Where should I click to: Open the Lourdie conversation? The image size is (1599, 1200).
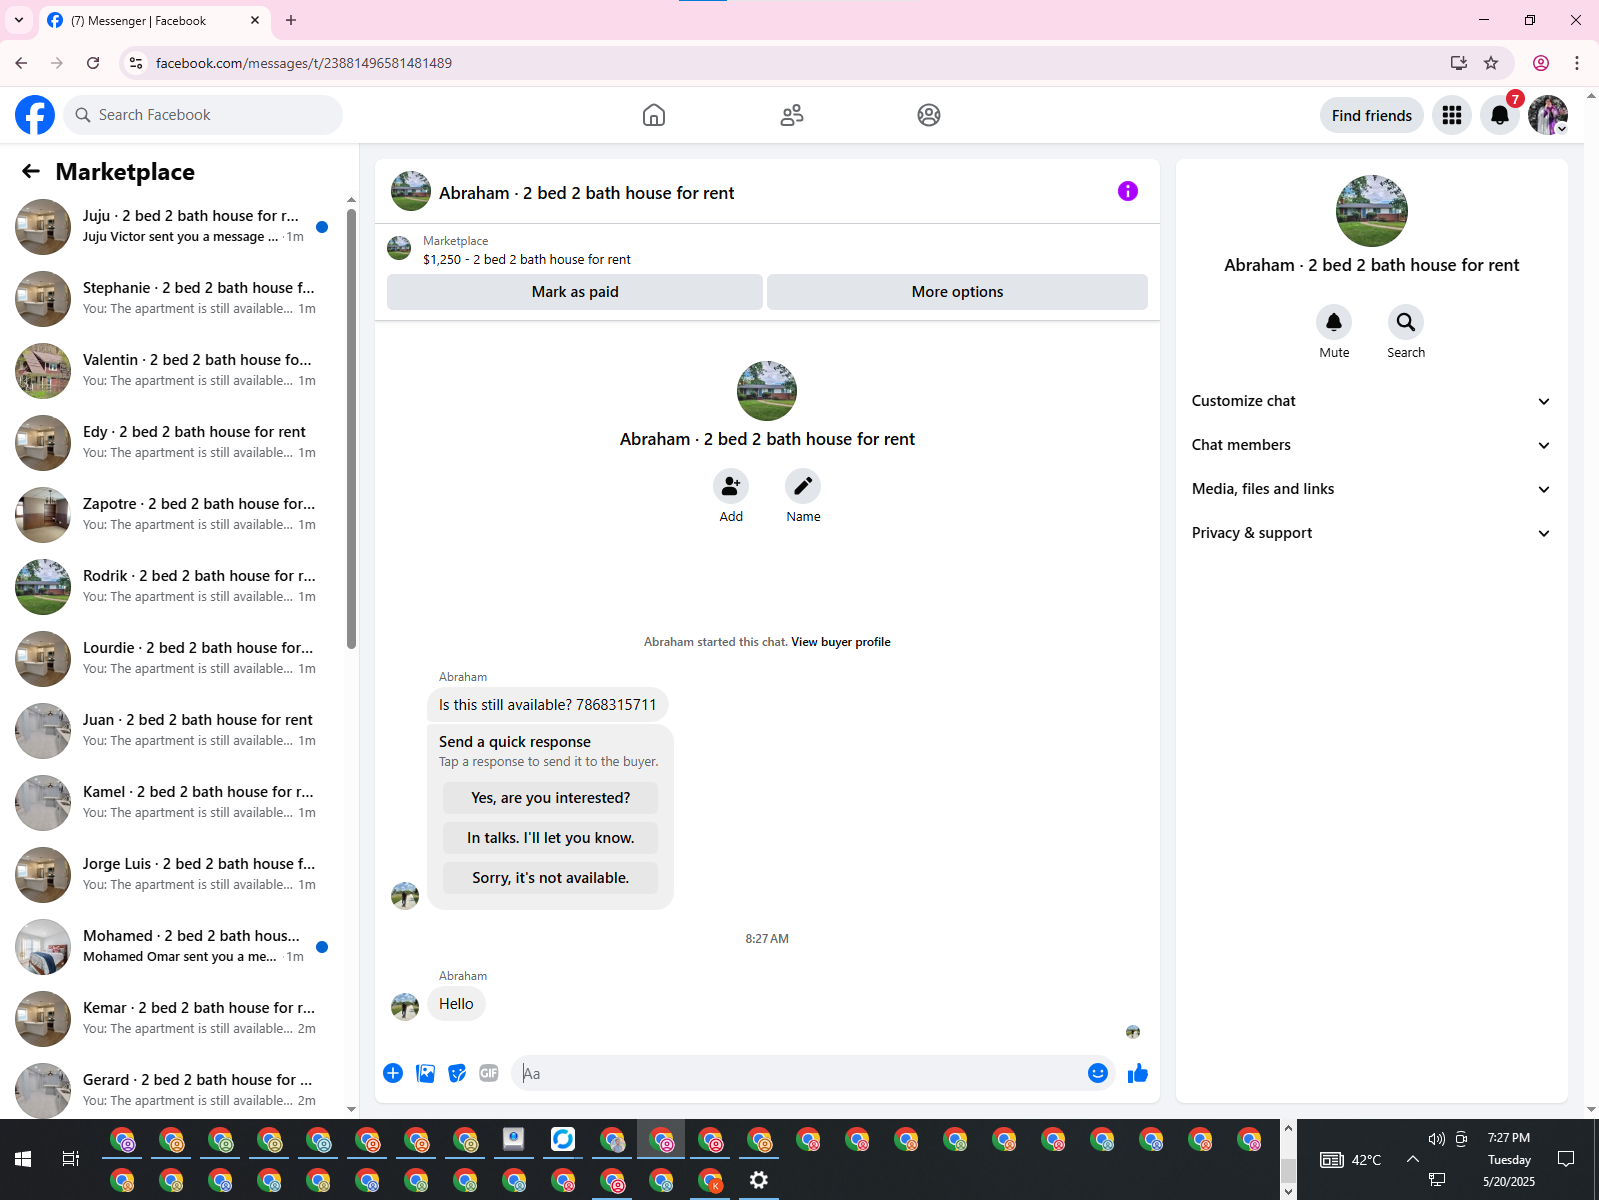click(x=172, y=659)
